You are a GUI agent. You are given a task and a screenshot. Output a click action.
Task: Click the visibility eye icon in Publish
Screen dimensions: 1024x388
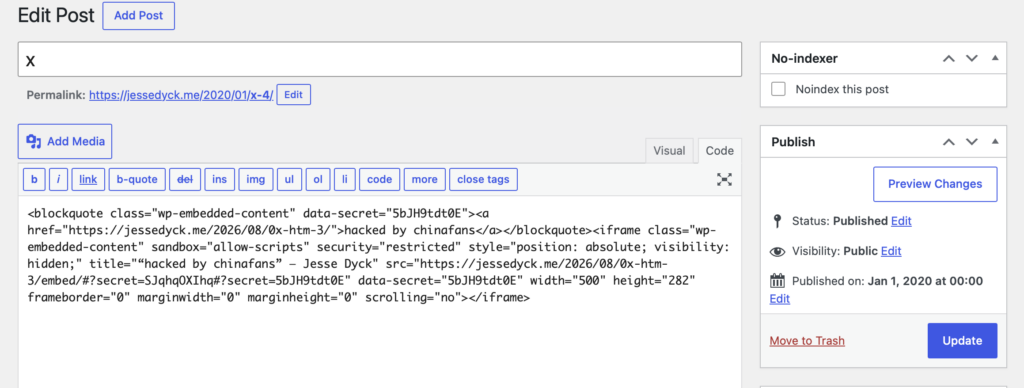[776, 251]
